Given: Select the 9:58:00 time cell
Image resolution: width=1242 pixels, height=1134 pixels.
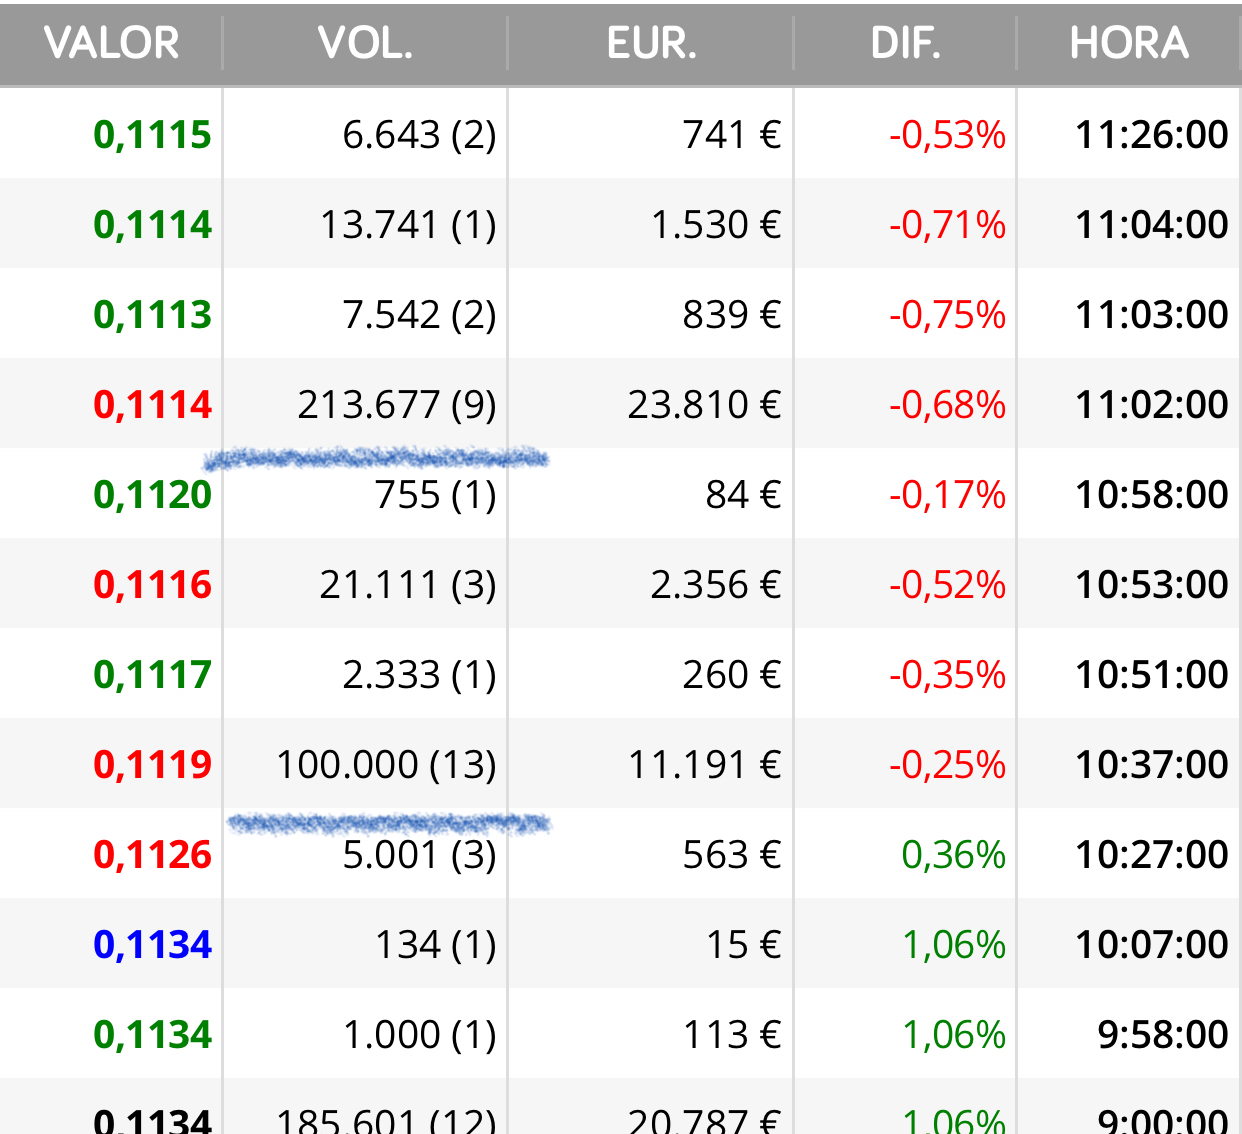Looking at the screenshot, I should tap(1163, 1035).
